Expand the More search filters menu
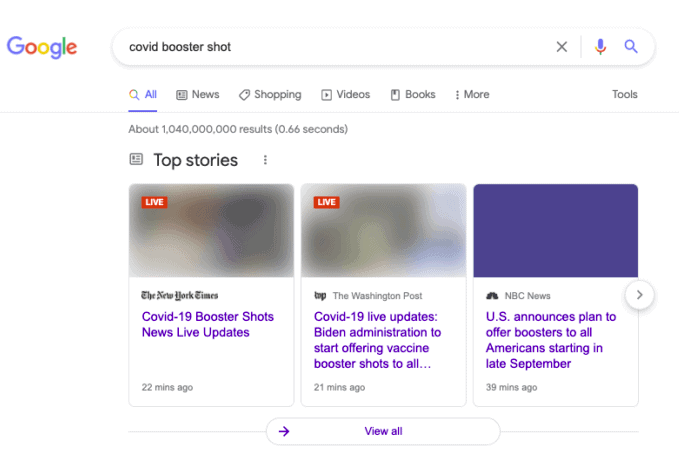The width and height of the screenshot is (679, 456). [472, 95]
